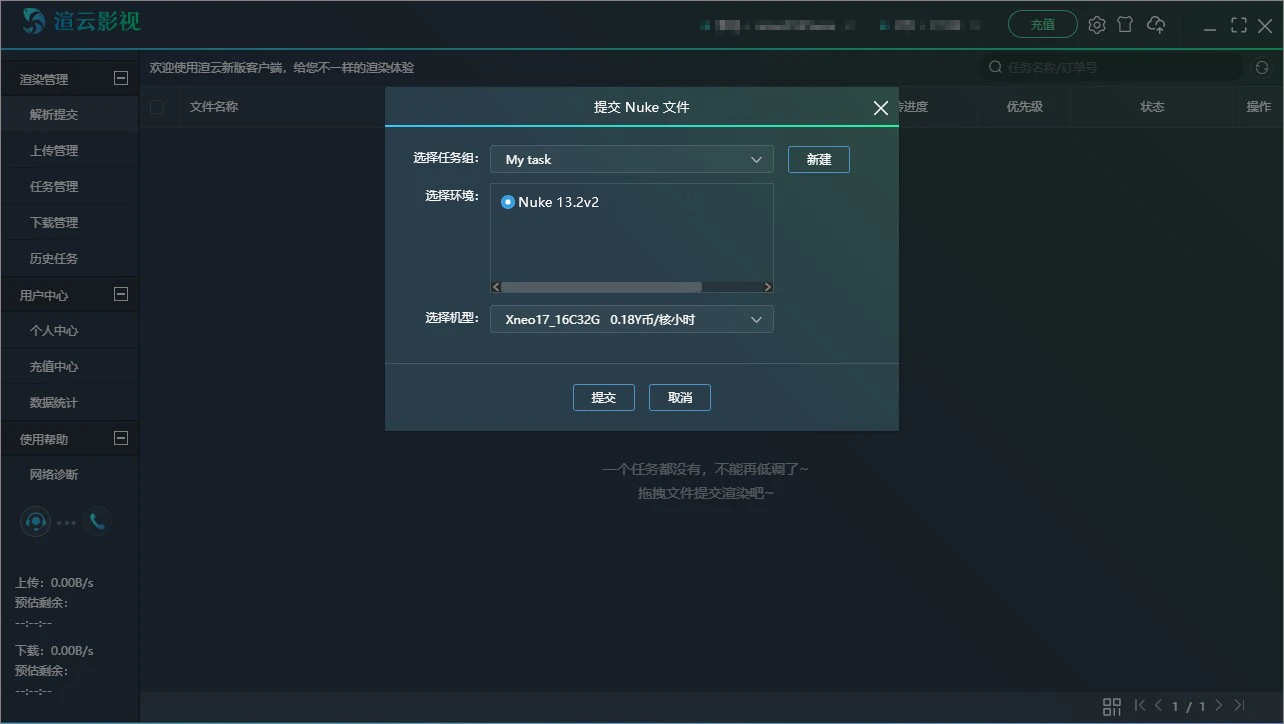Image resolution: width=1284 pixels, height=724 pixels.
Task: Click the 1 / 1 page indicator
Action: 1189,707
